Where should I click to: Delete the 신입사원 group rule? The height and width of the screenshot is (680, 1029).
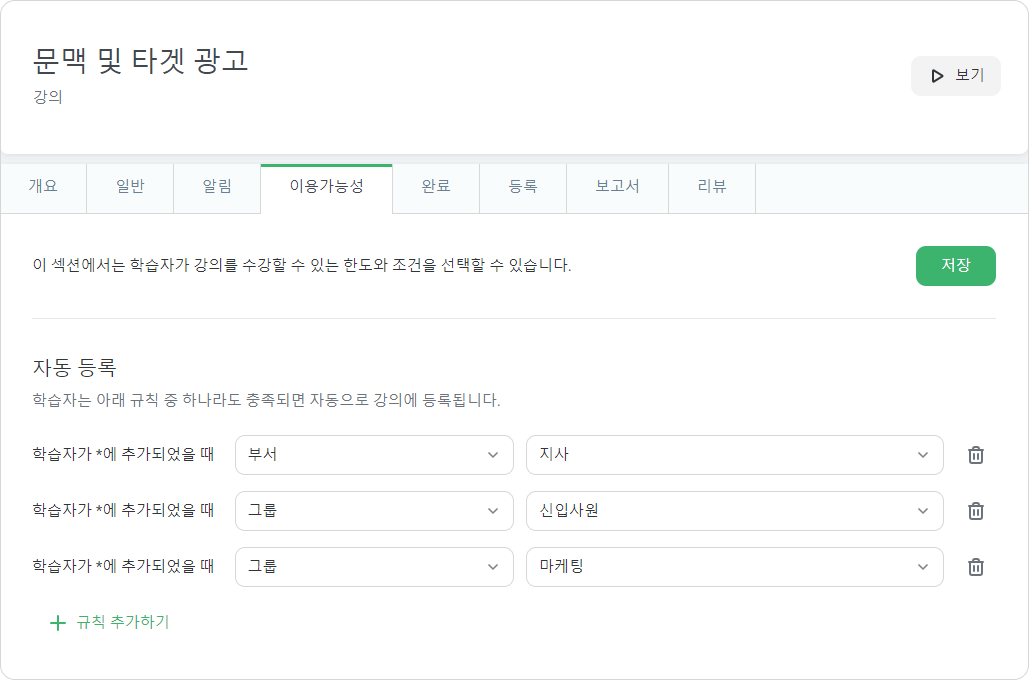click(x=976, y=511)
